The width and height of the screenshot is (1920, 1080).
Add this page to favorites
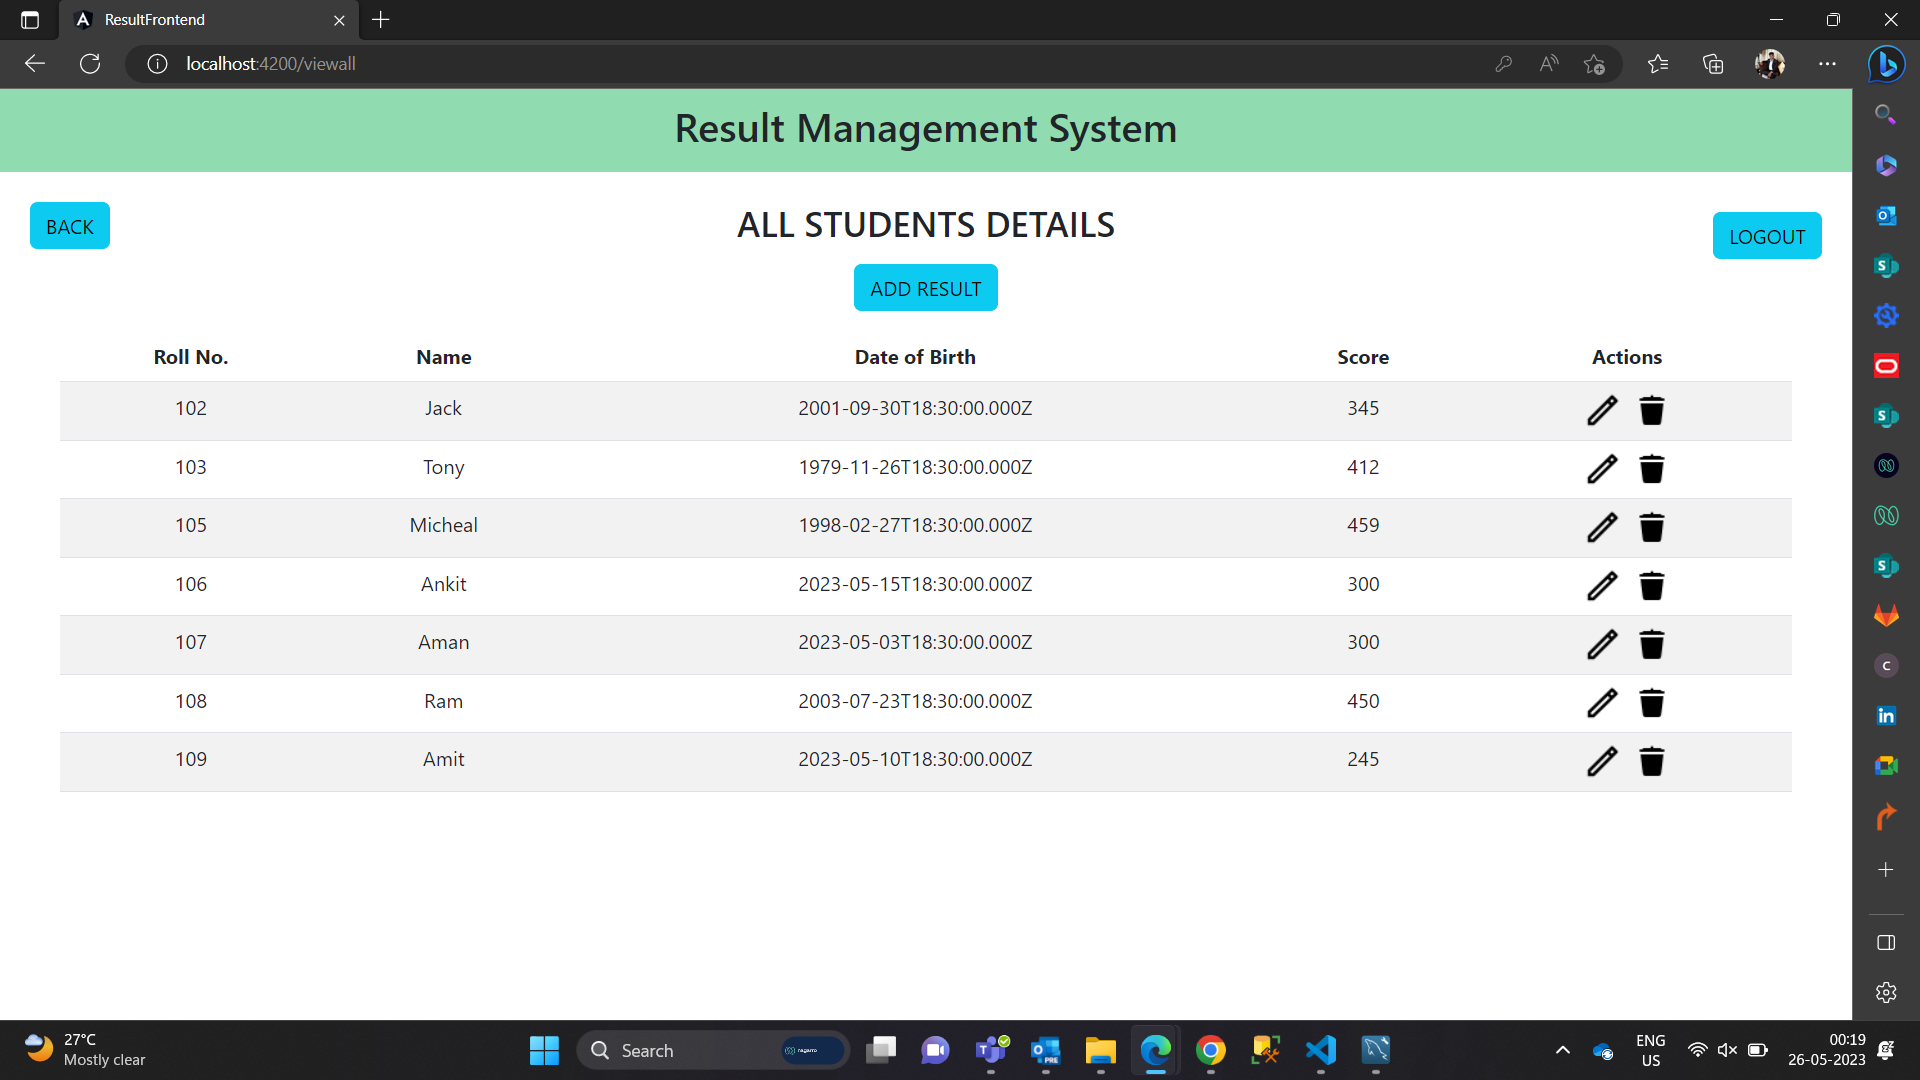click(x=1595, y=63)
